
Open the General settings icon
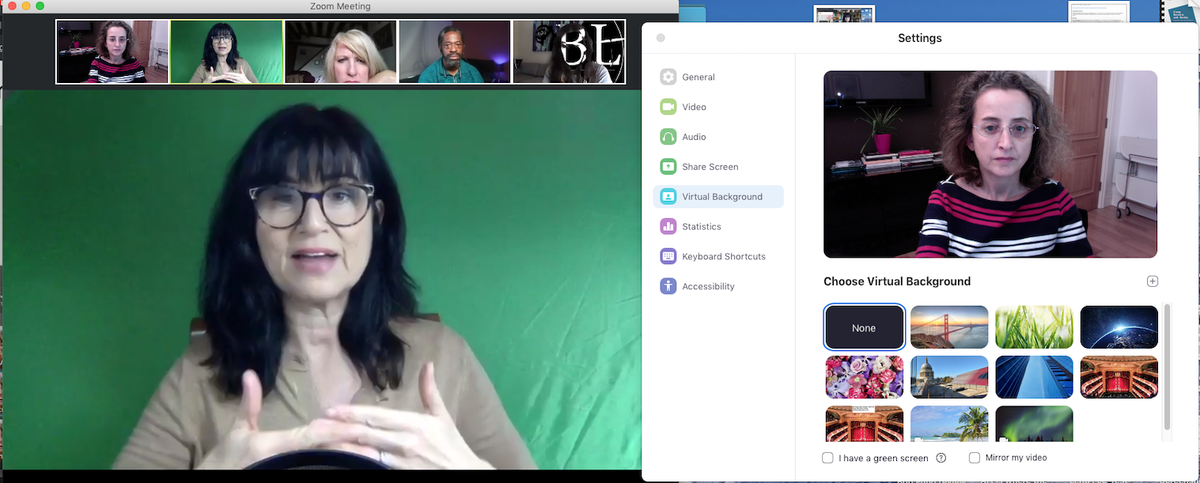pyautogui.click(x=668, y=77)
